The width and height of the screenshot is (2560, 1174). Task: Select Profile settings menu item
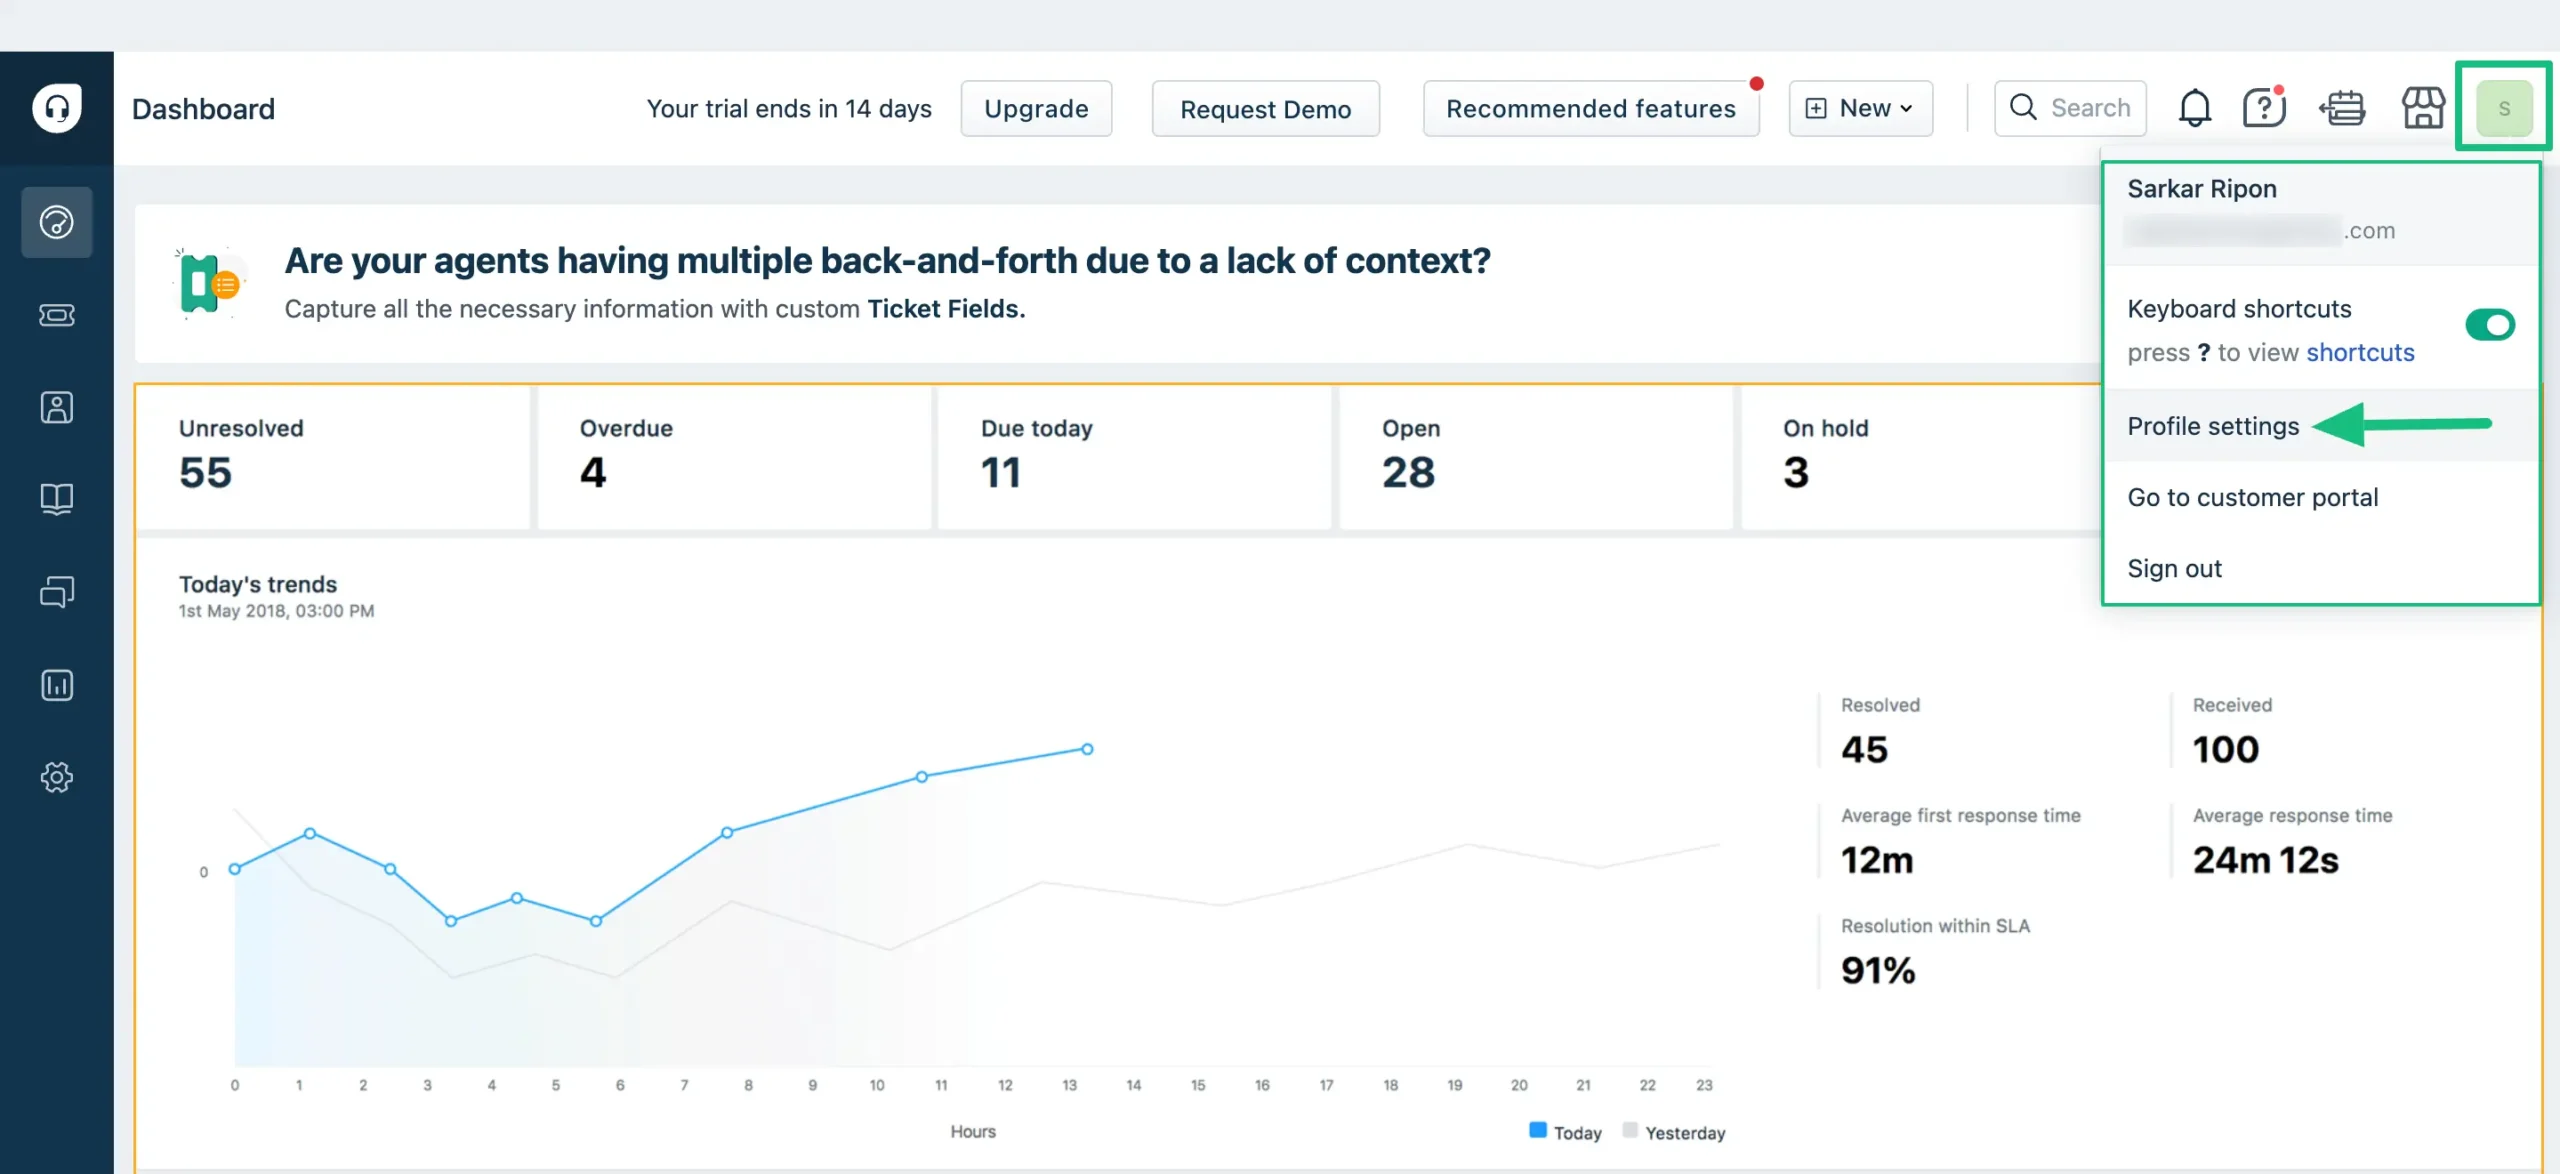2320,426
